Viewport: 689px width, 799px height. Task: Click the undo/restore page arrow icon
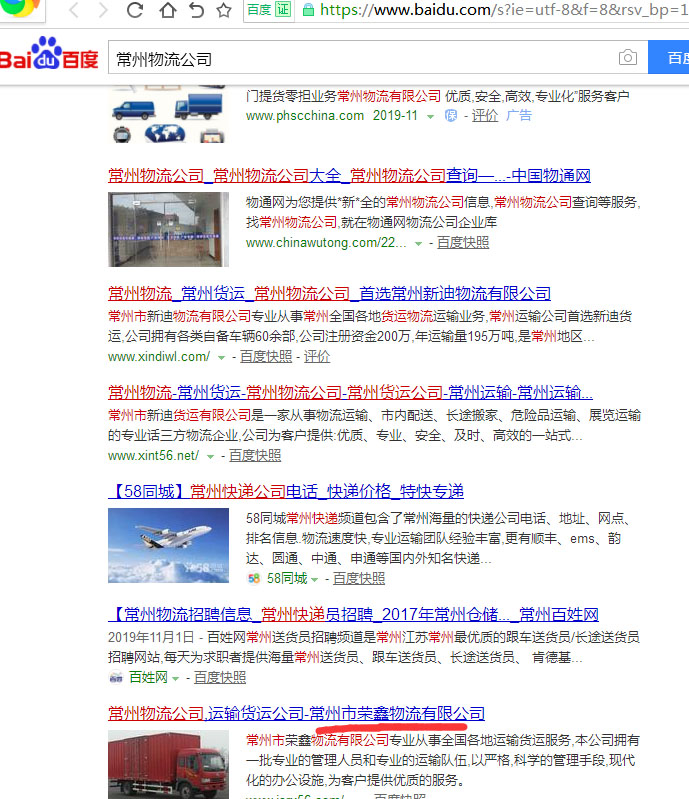tap(196, 12)
